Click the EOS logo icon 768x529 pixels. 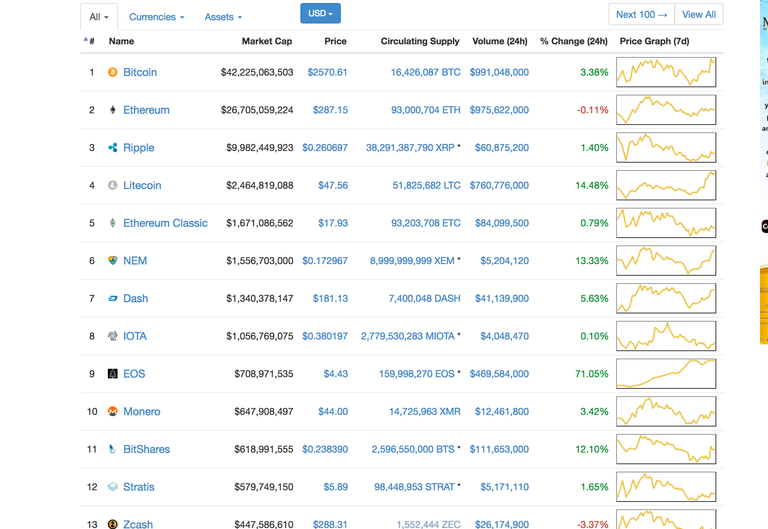113,374
